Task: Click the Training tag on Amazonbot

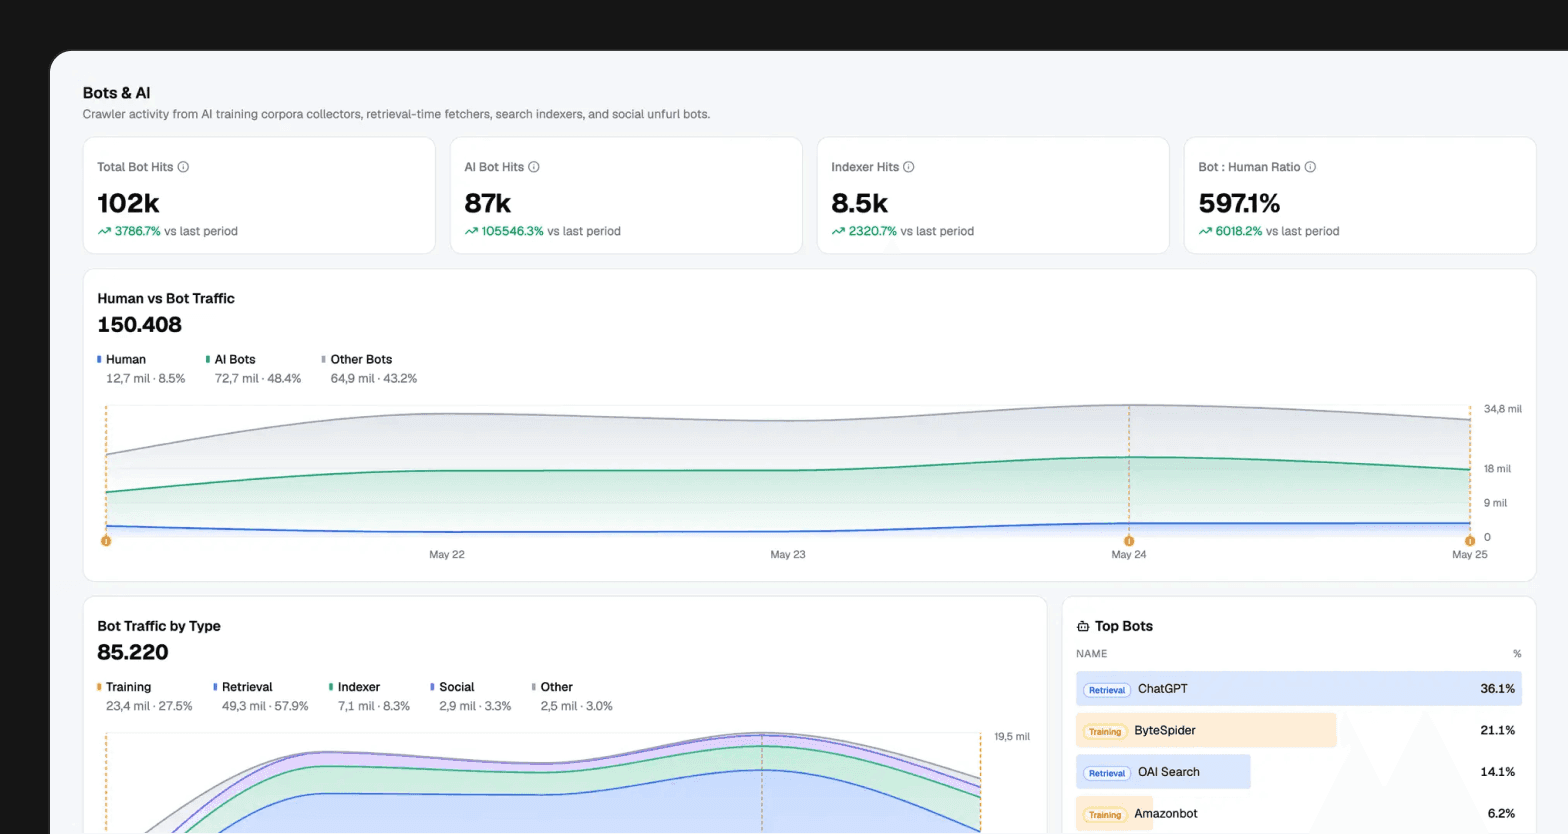Action: pyautogui.click(x=1105, y=814)
